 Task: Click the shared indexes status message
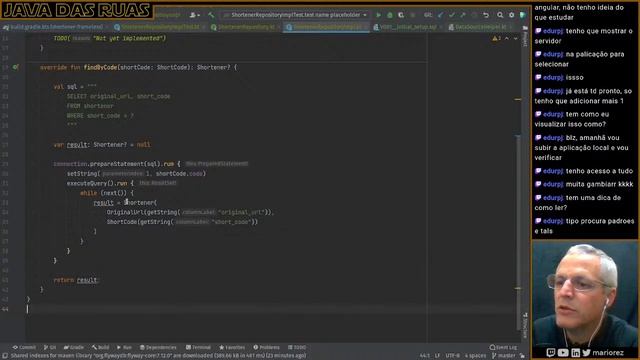click(x=158, y=356)
